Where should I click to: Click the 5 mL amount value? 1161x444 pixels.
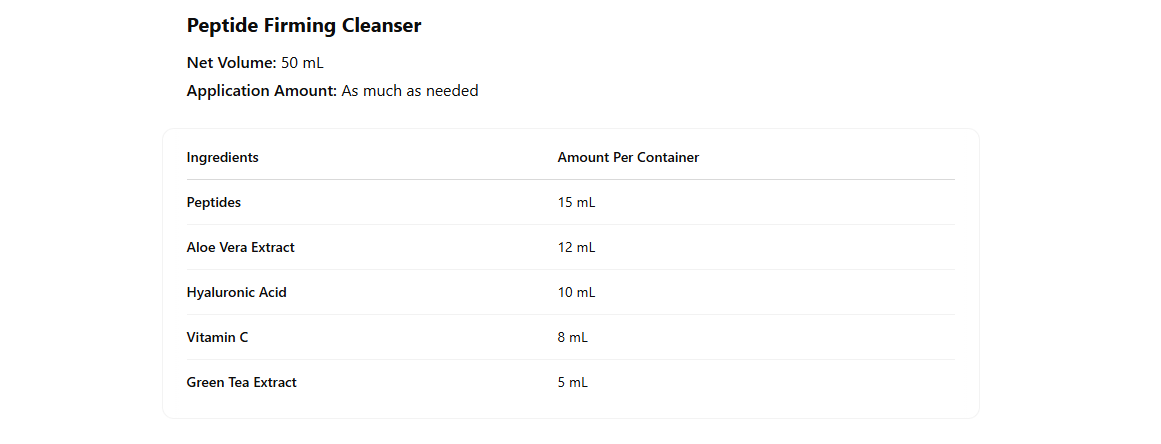[573, 382]
